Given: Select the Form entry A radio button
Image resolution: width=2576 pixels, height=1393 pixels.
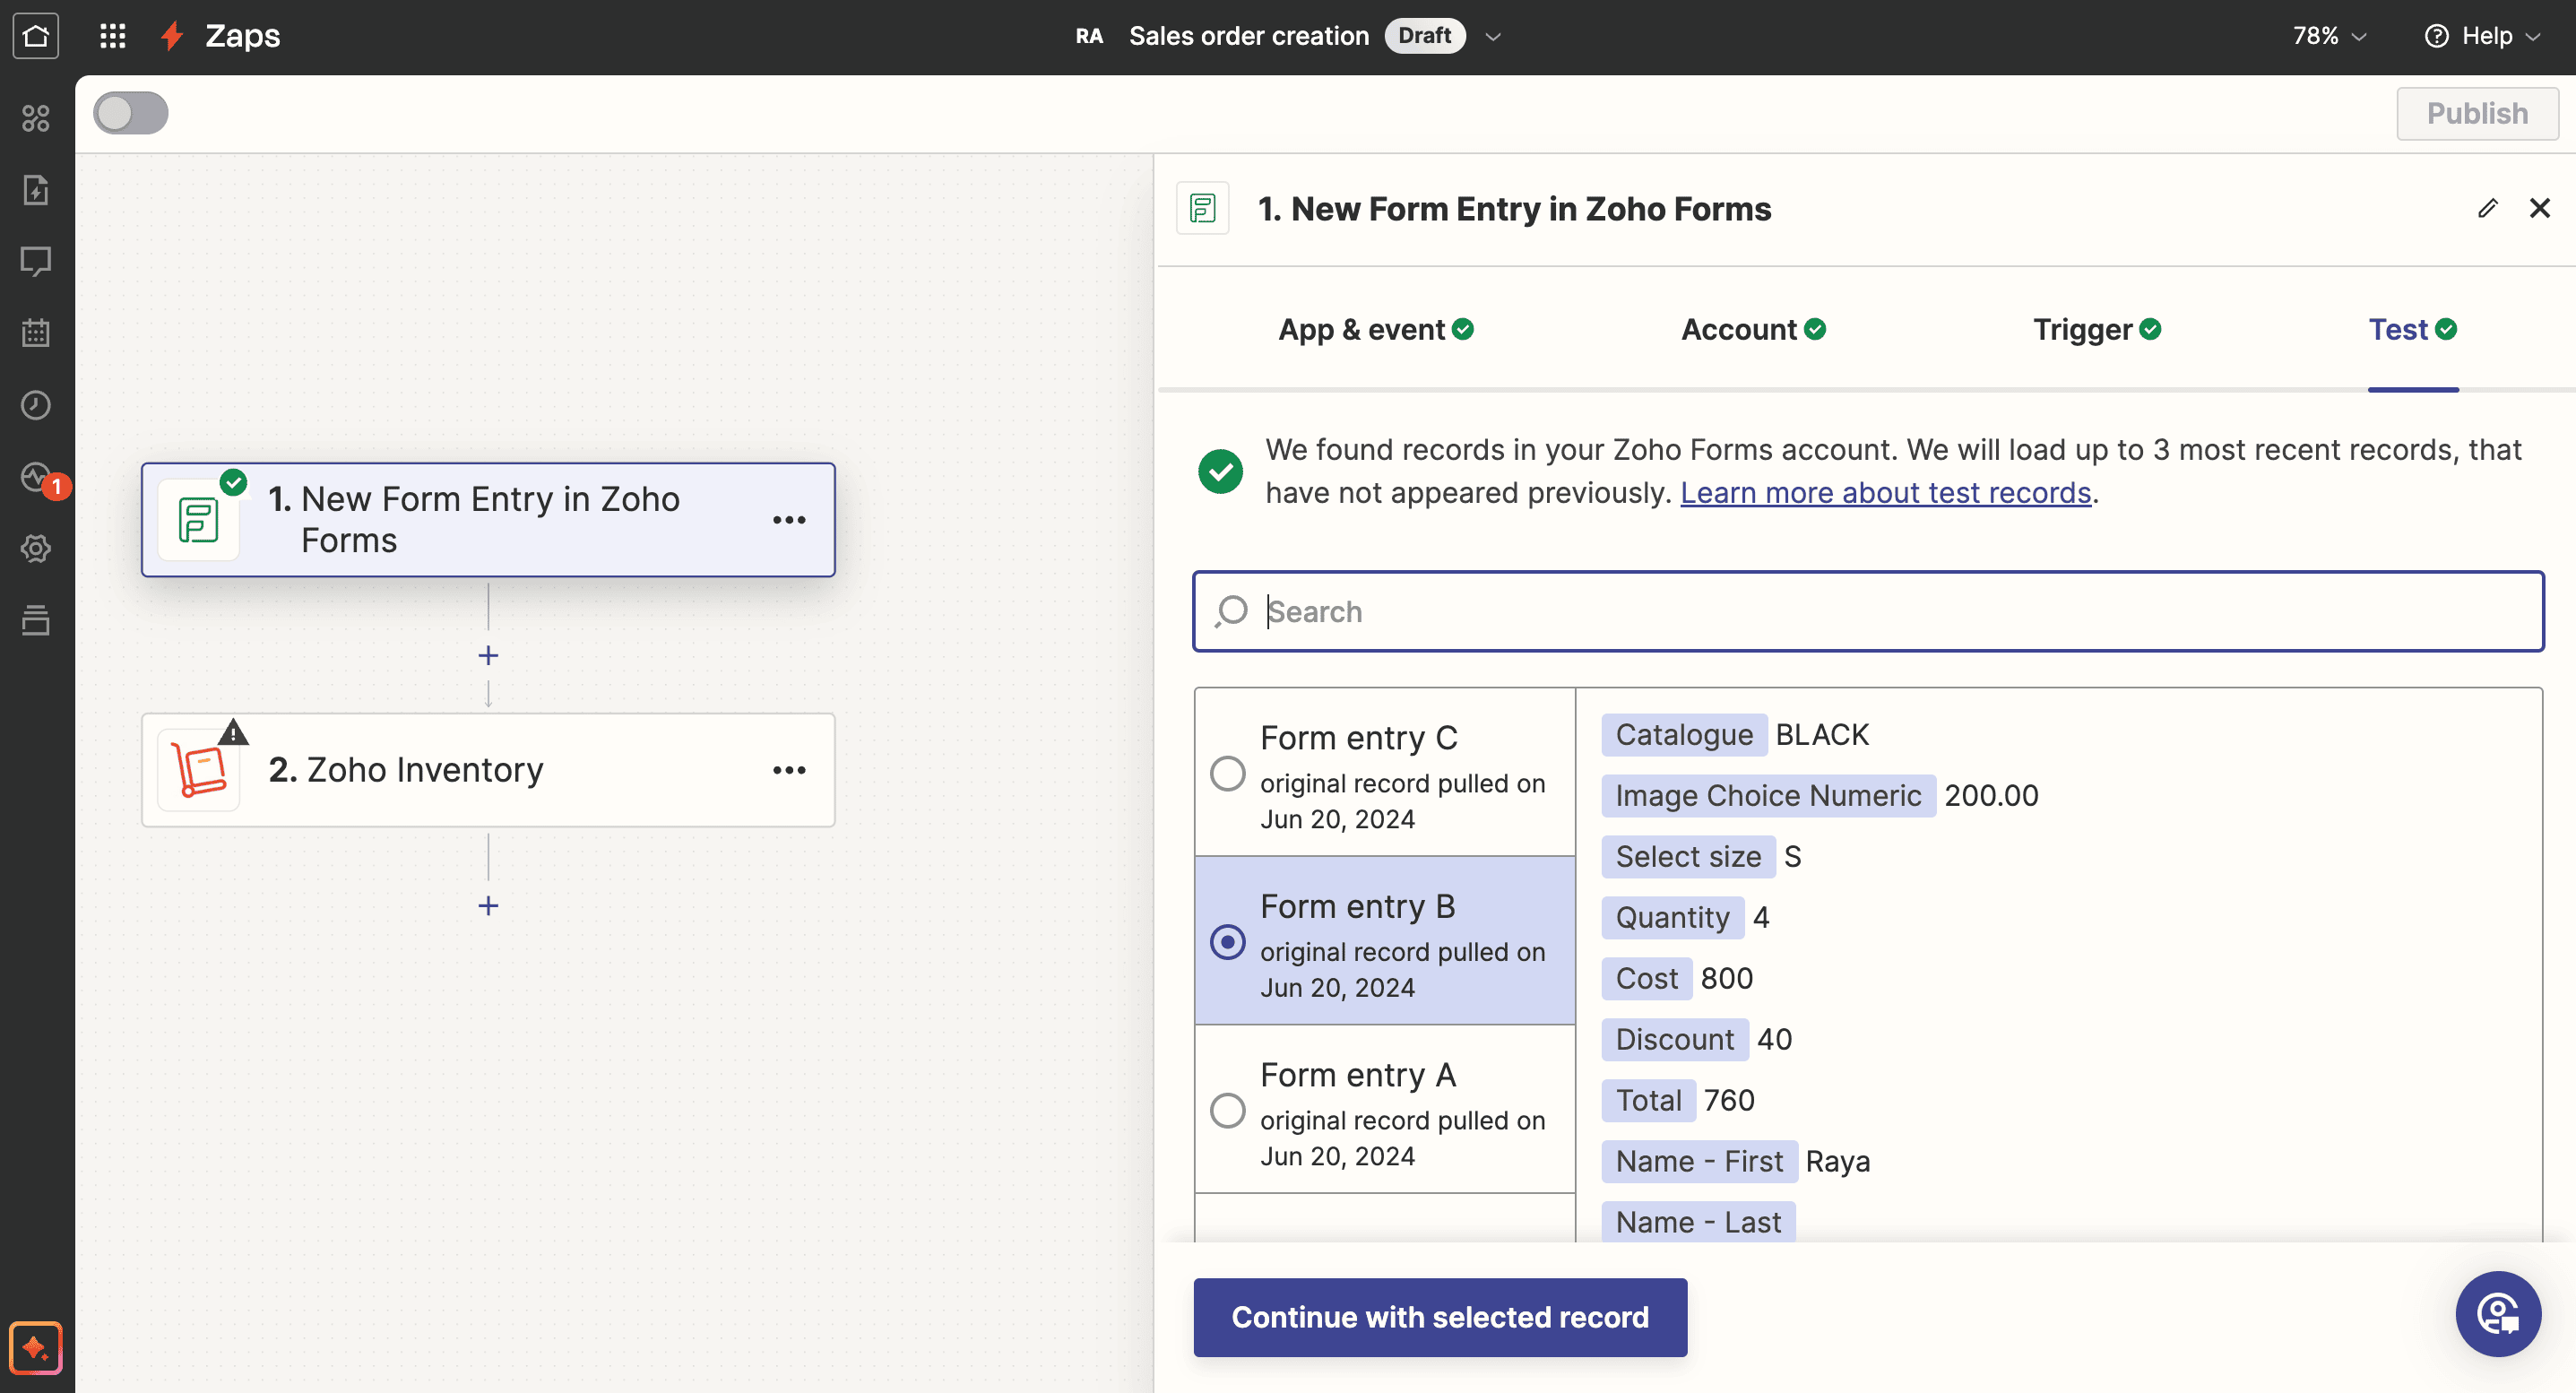Looking at the screenshot, I should 1227,1110.
